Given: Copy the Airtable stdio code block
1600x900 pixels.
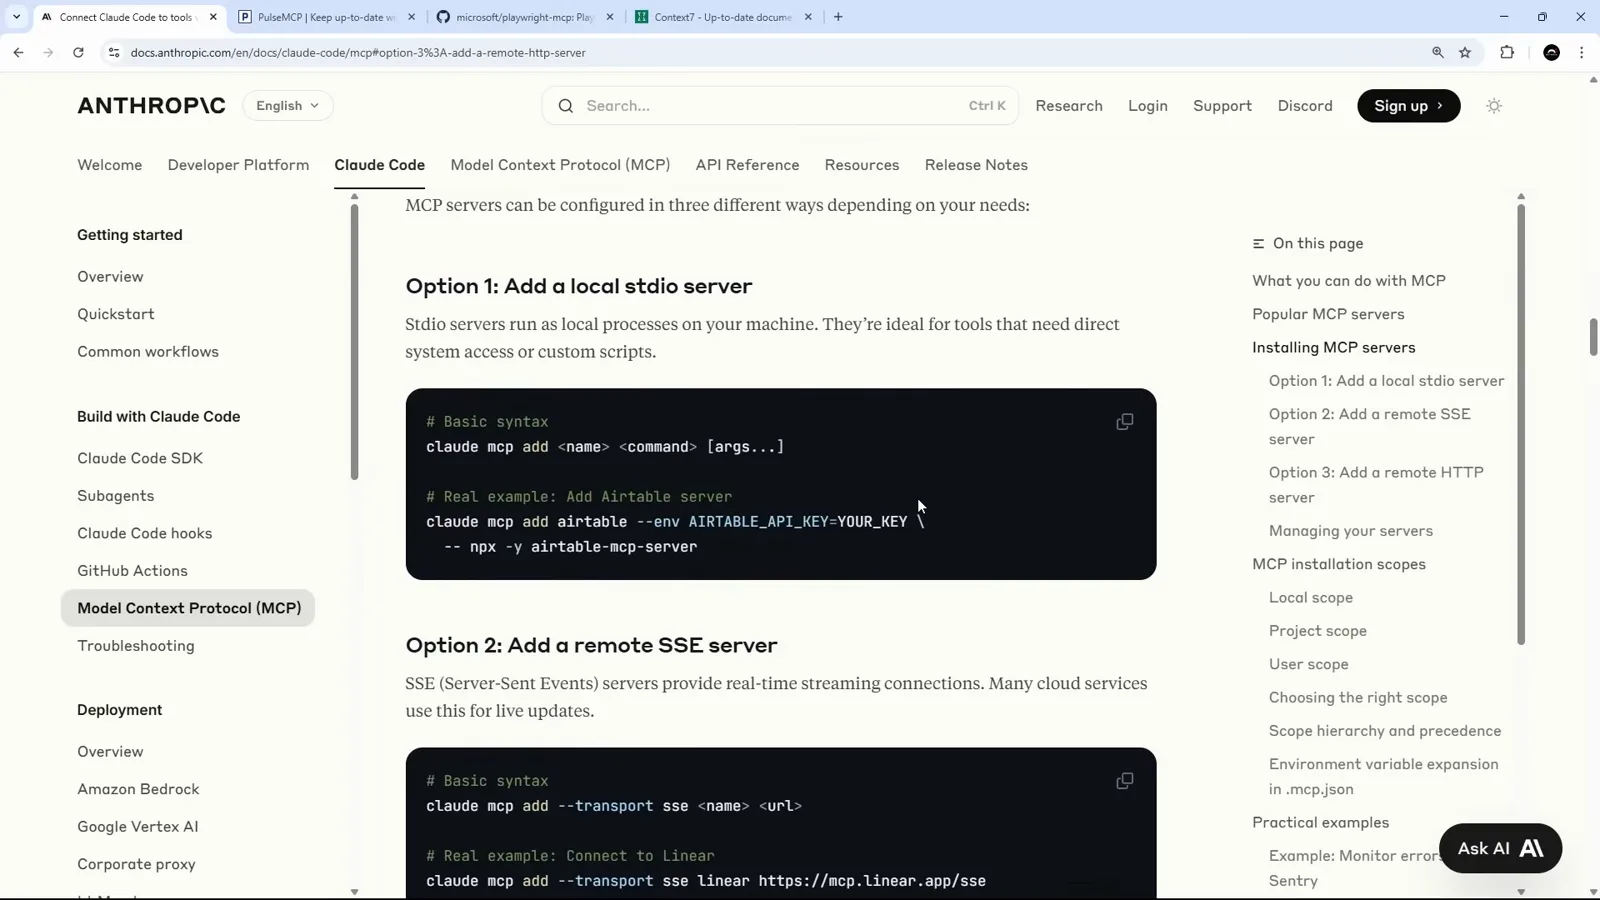Looking at the screenshot, I should coord(1124,422).
